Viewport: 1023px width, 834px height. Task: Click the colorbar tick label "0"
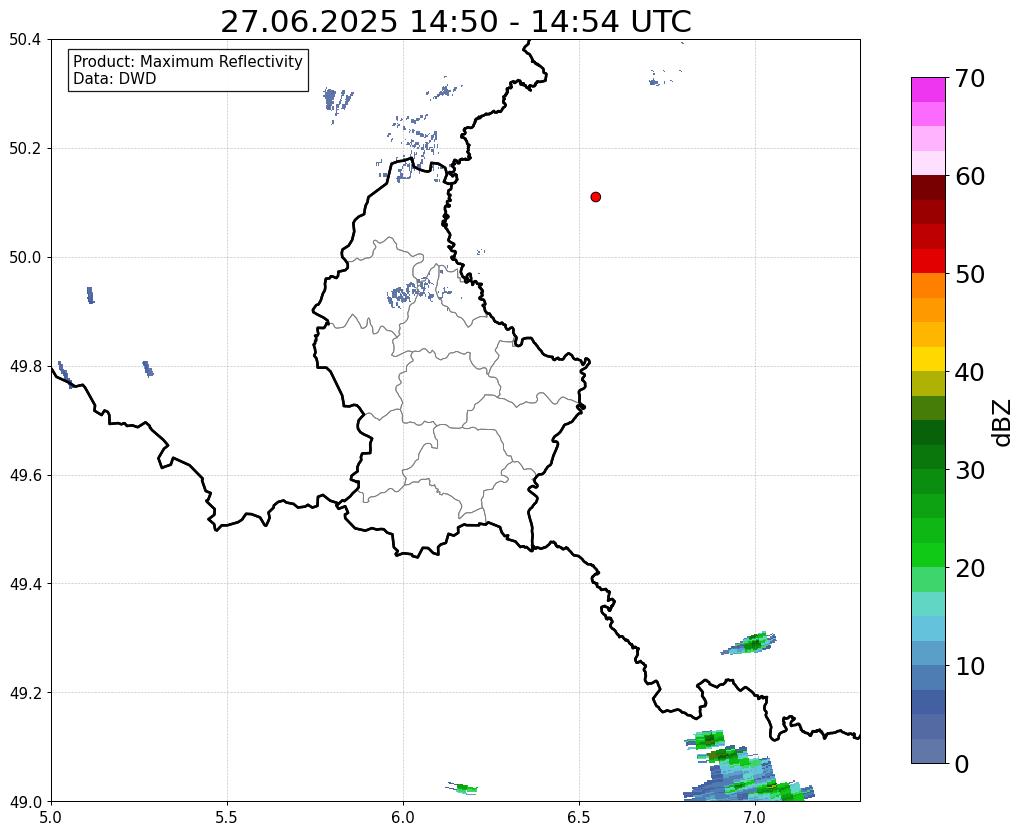(962, 764)
